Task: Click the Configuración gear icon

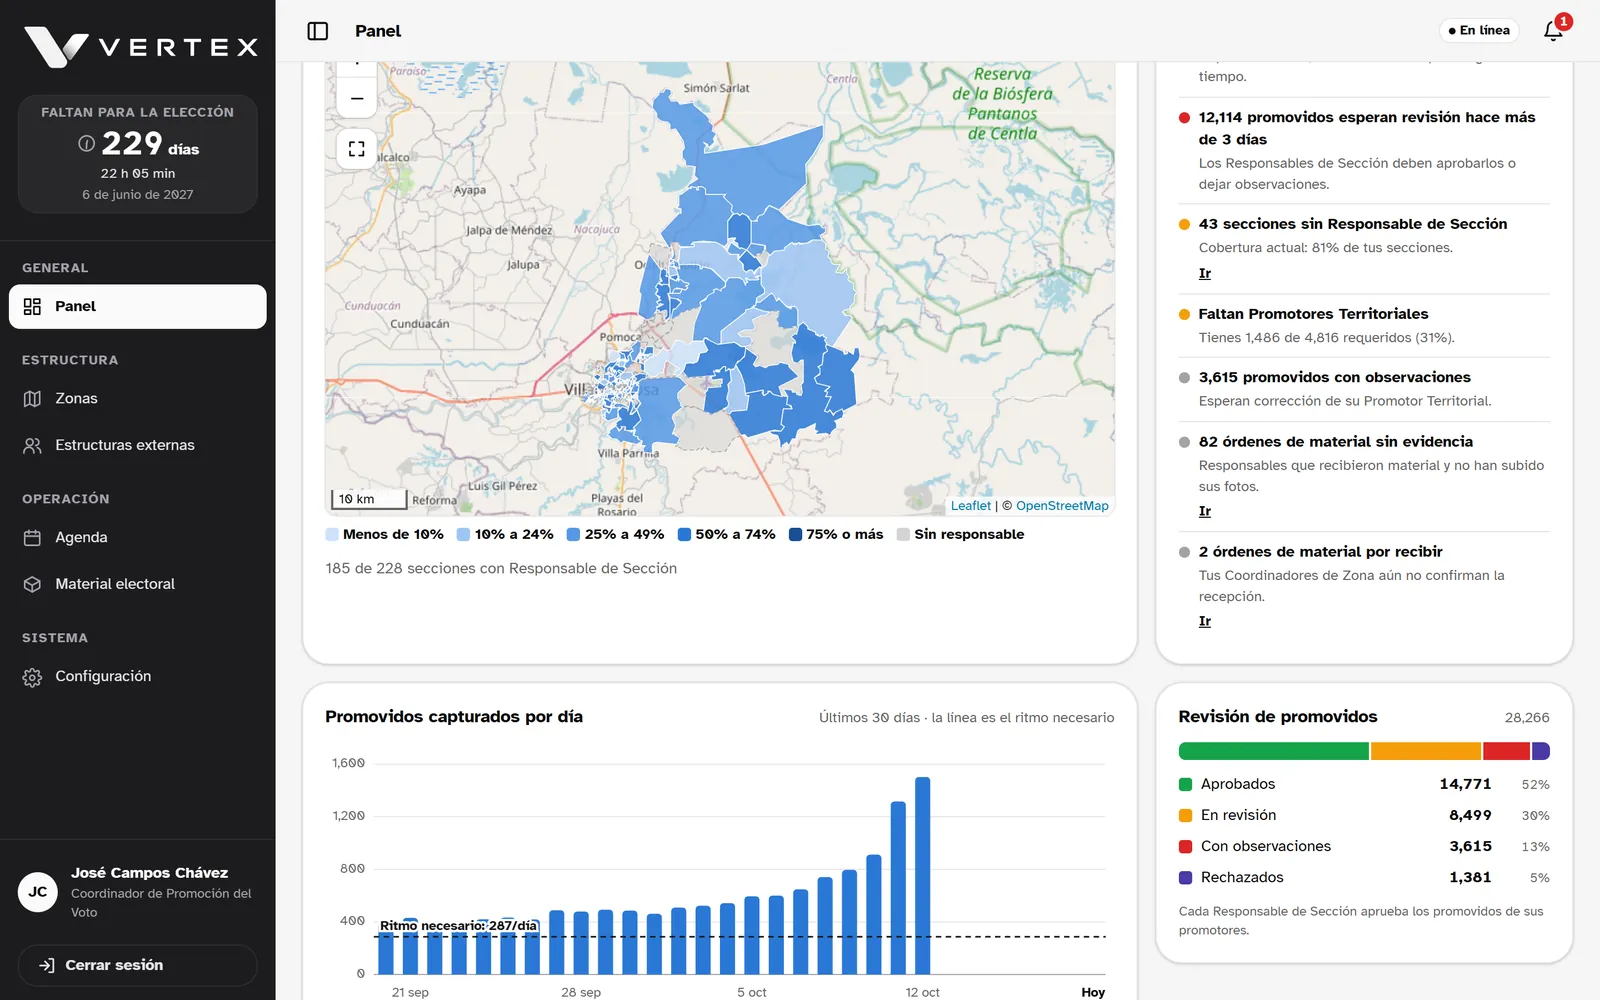Action: [x=32, y=677]
